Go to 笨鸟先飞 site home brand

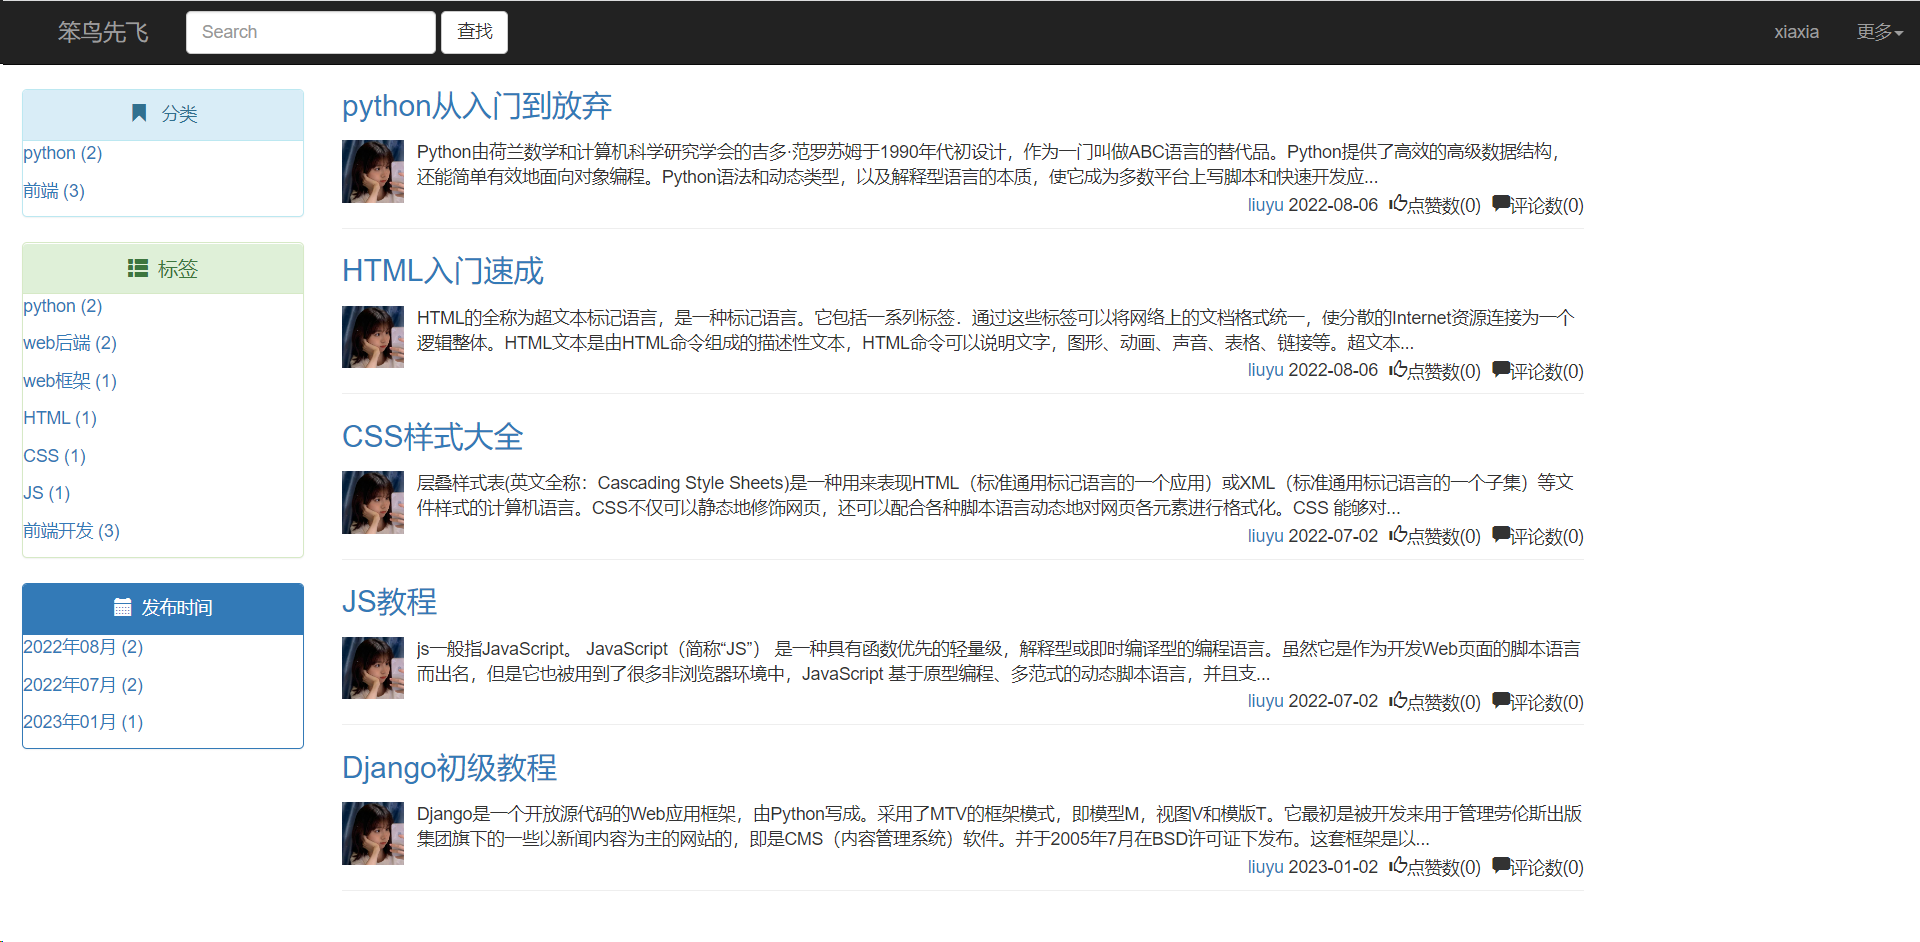(x=103, y=32)
